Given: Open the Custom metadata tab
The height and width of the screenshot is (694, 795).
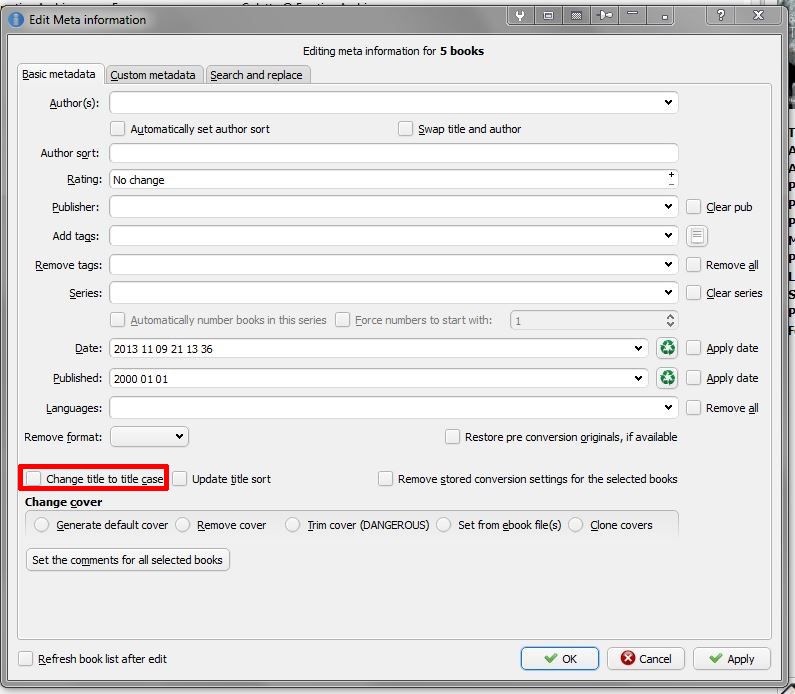Looking at the screenshot, I should click(x=153, y=75).
